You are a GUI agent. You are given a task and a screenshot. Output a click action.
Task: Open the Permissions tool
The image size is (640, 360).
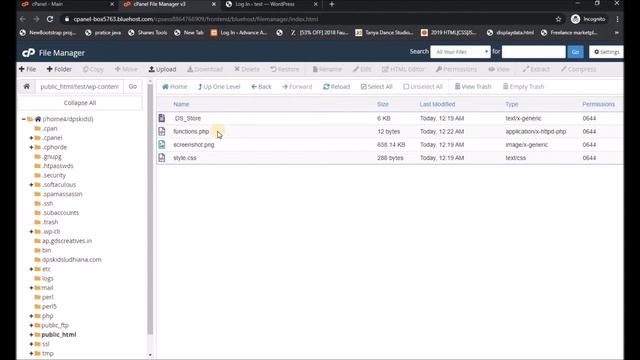point(456,69)
